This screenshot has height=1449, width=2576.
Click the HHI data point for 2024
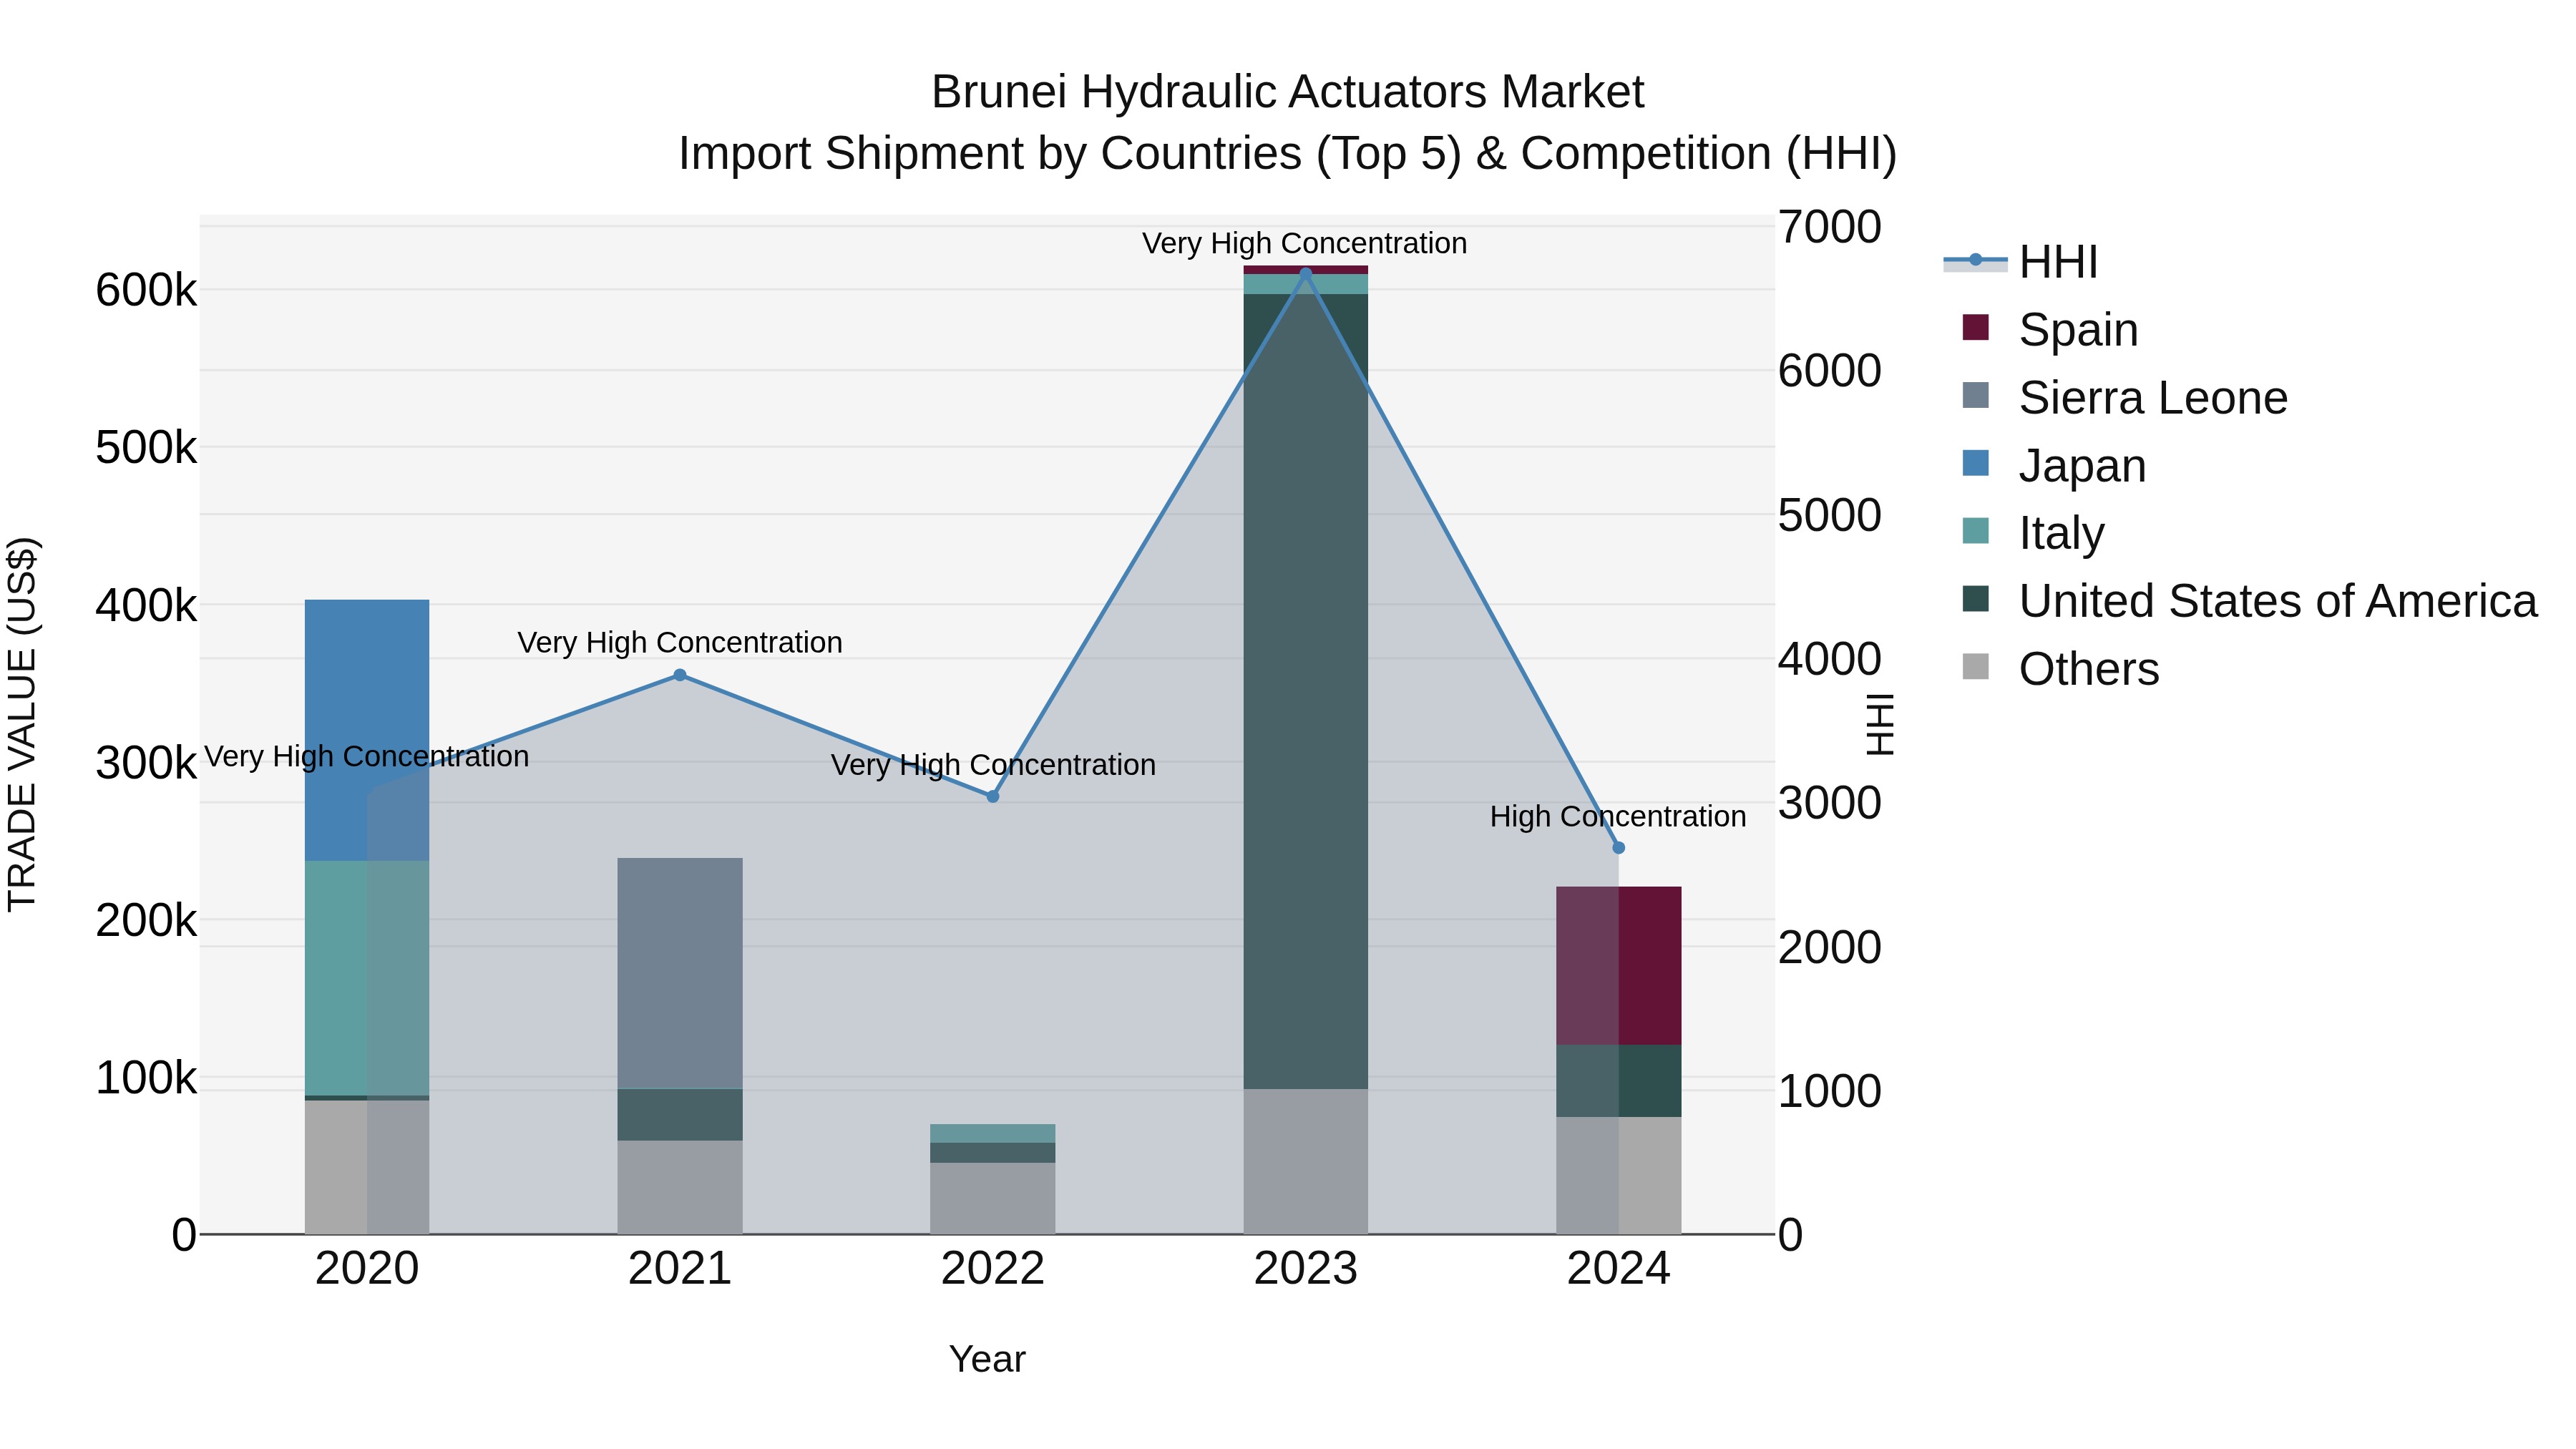point(1619,848)
